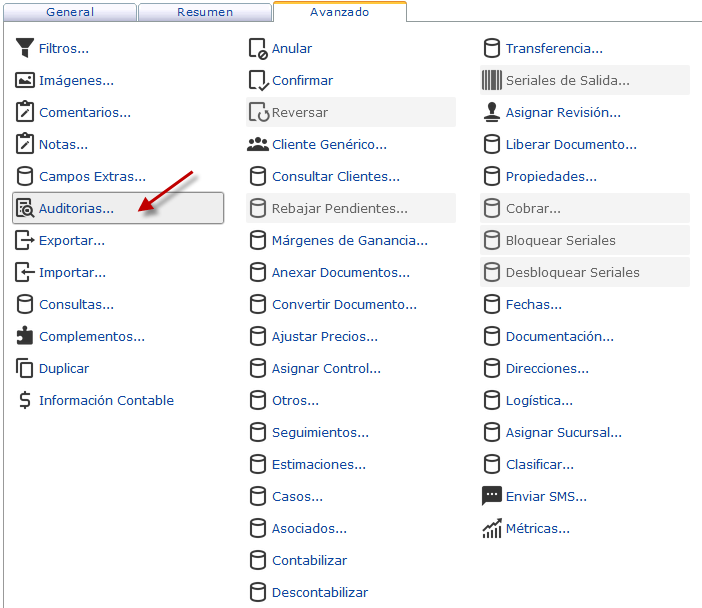
Task: Click the Confirmar checkmark document icon
Action: click(x=258, y=81)
